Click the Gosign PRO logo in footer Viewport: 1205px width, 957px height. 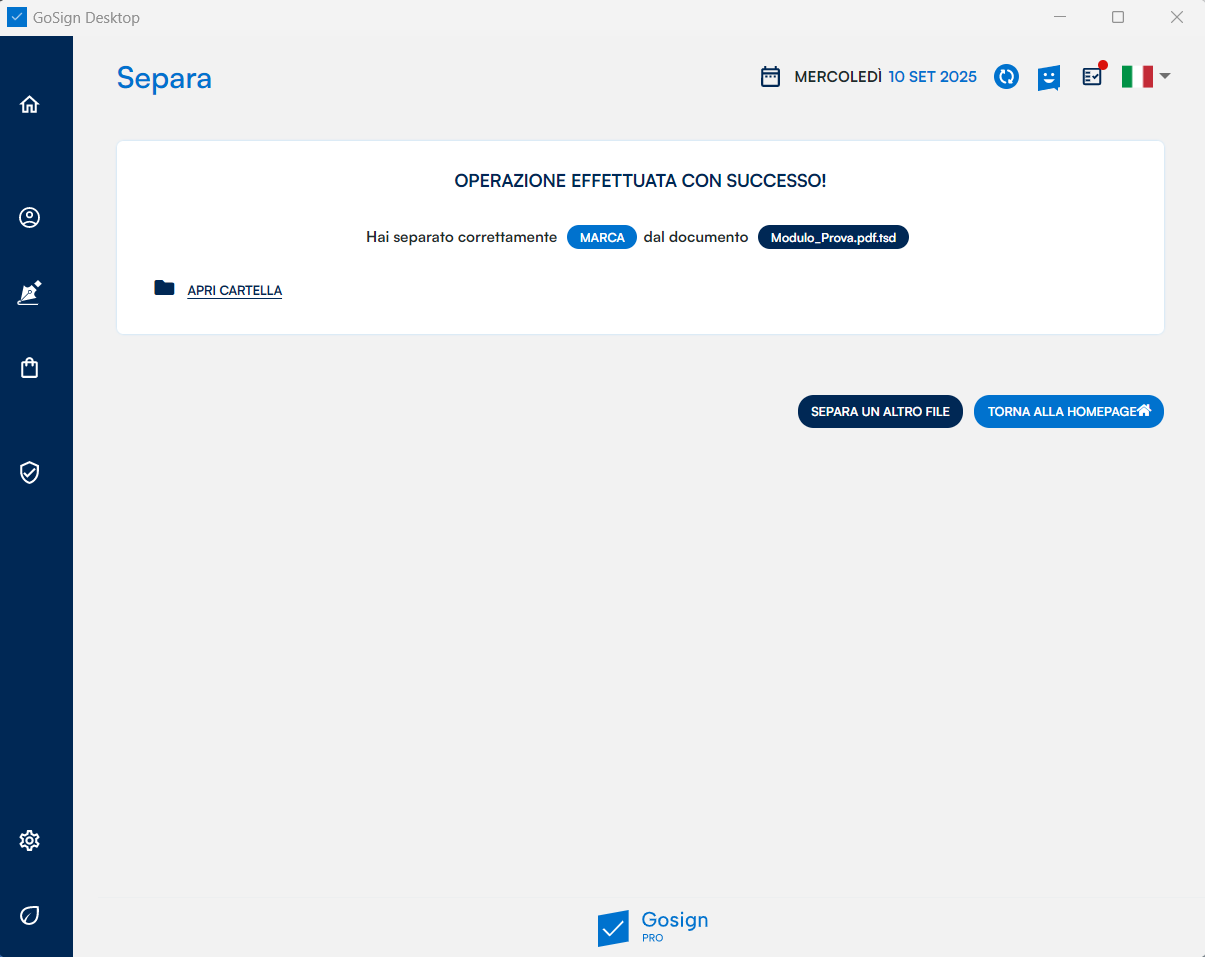click(x=652, y=927)
